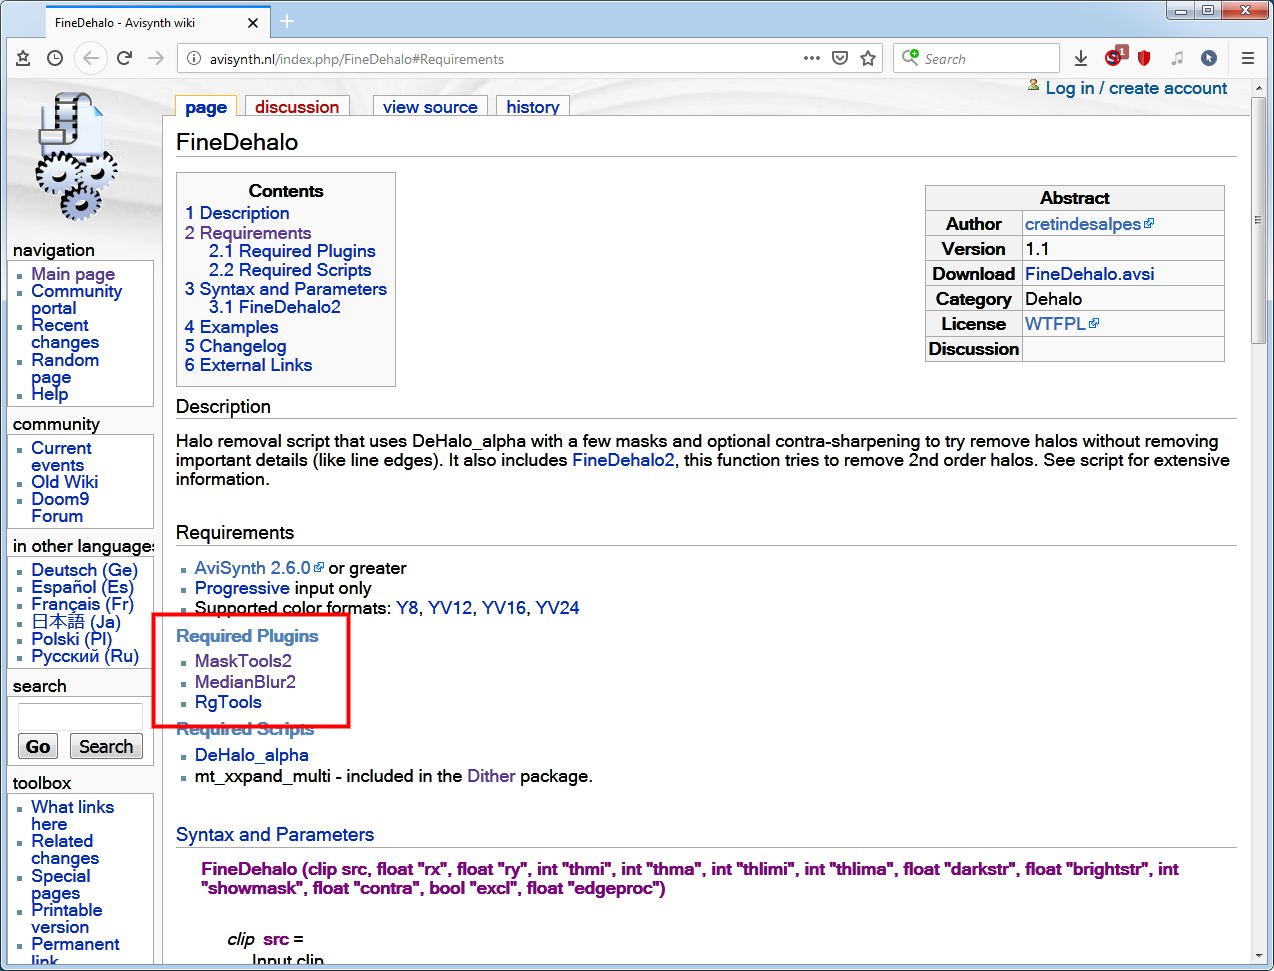Click the site information icon in the address bar
Viewport: 1274px width, 971px height.
tap(194, 59)
